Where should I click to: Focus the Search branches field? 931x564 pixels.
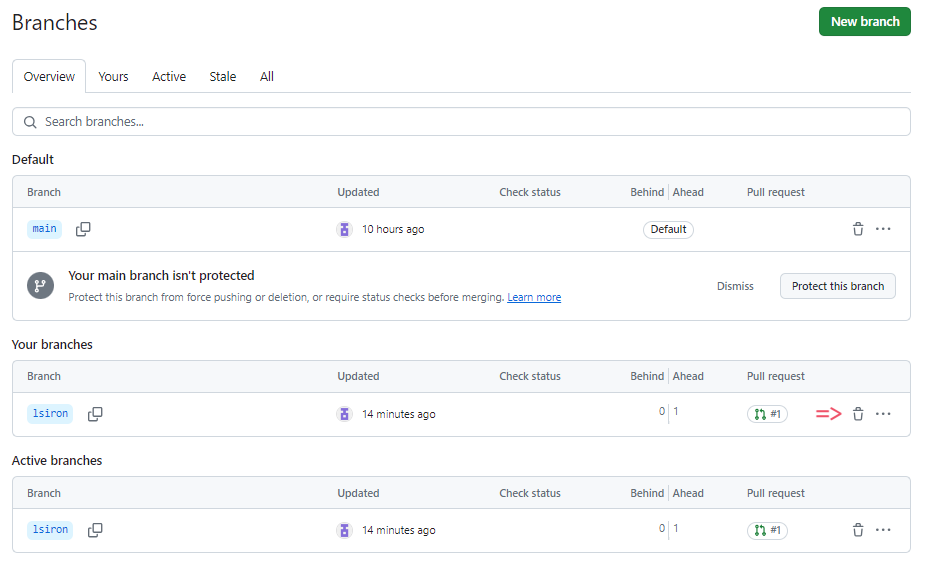point(461,122)
